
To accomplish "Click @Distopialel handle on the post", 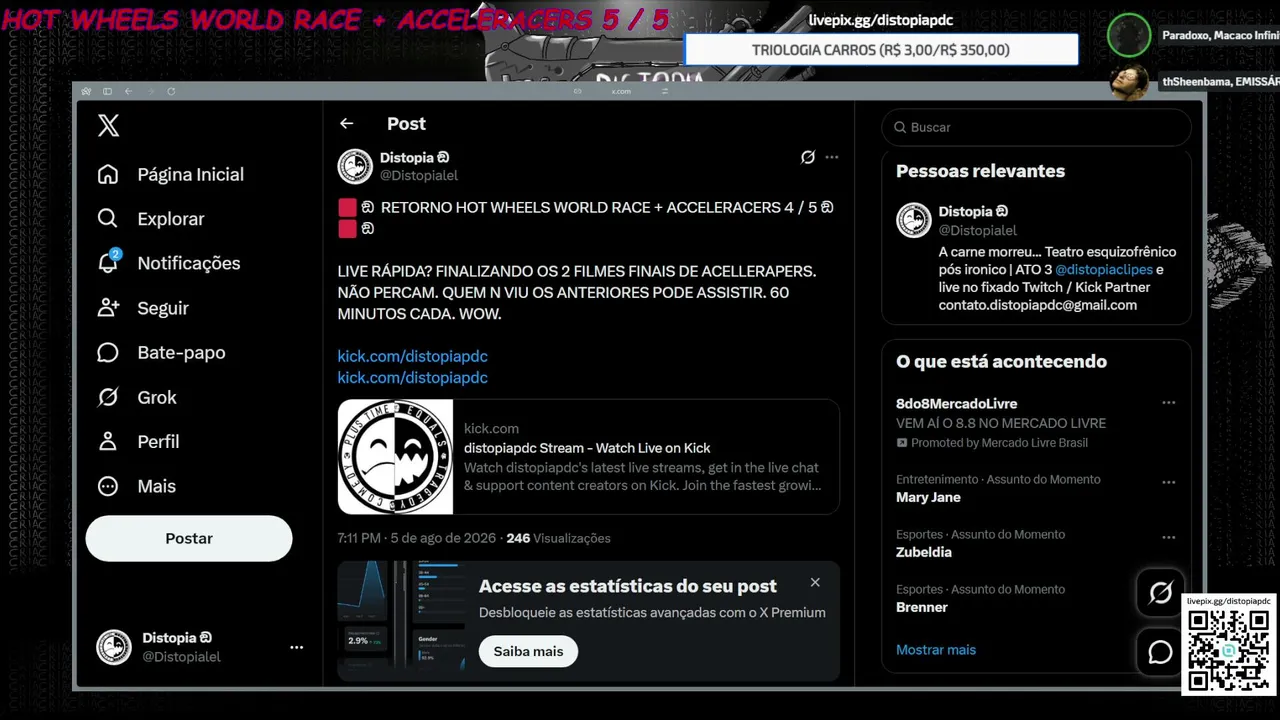I will 419,176.
